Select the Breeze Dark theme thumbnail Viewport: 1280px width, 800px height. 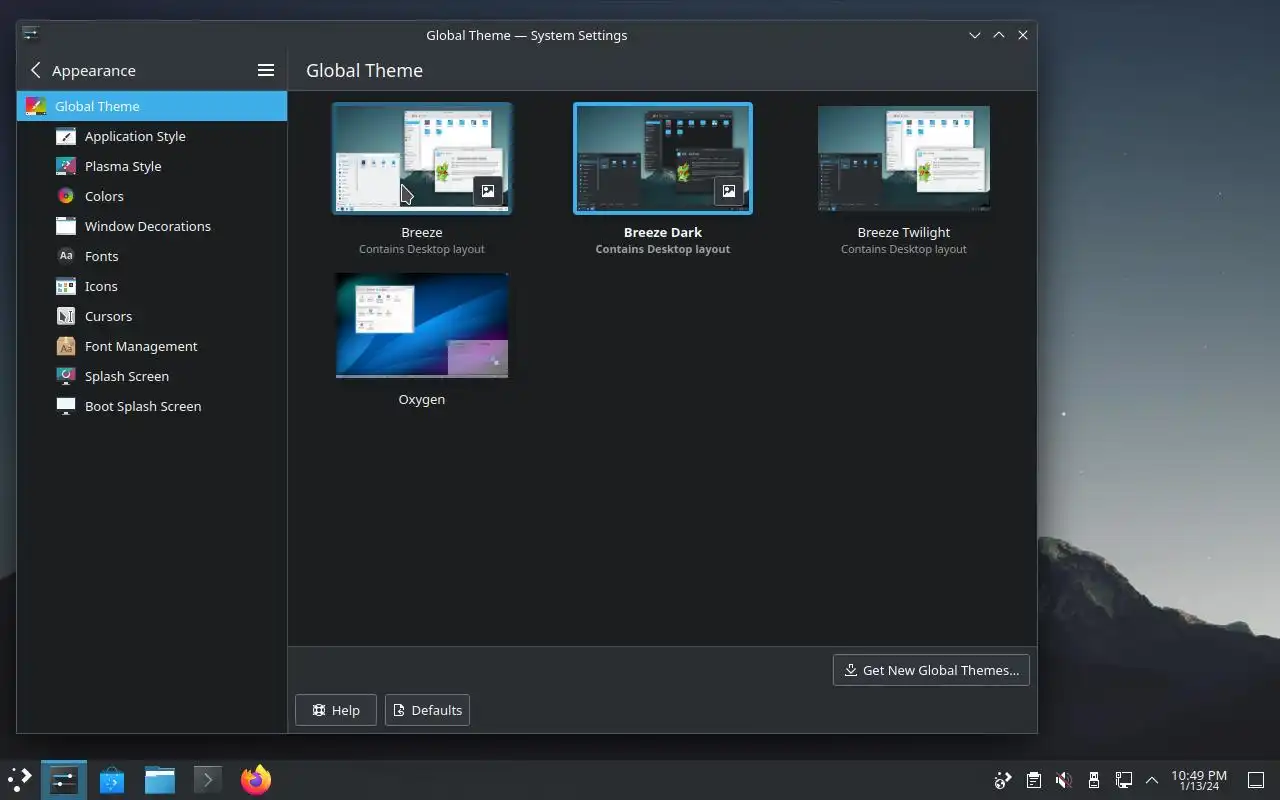tap(663, 158)
